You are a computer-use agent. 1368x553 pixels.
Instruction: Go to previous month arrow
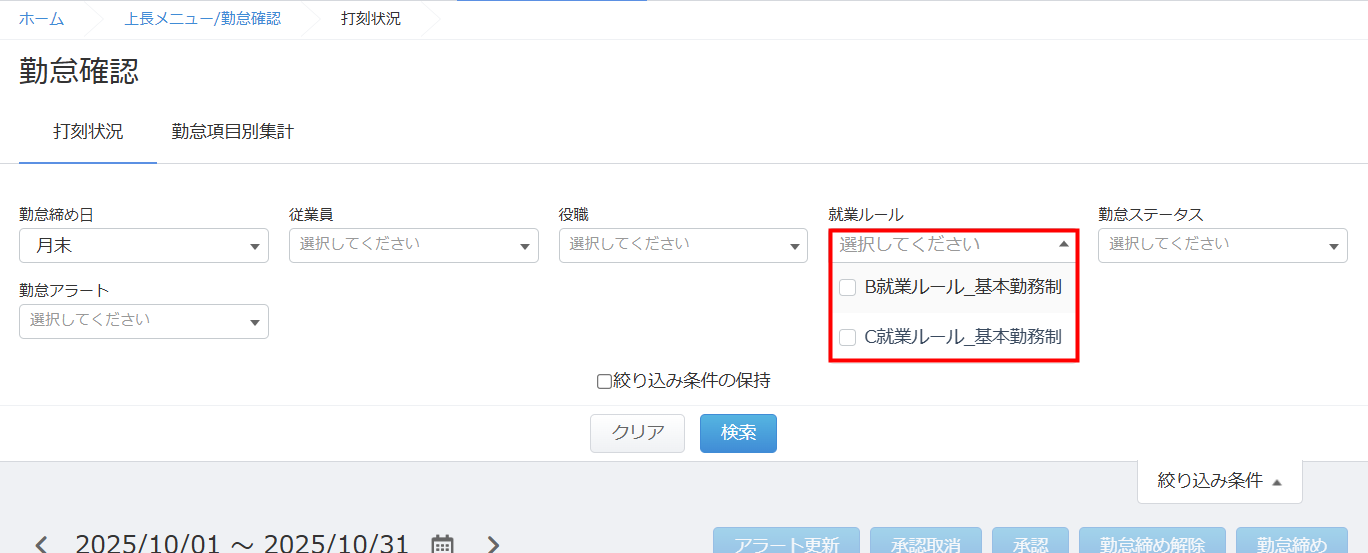pos(41,544)
